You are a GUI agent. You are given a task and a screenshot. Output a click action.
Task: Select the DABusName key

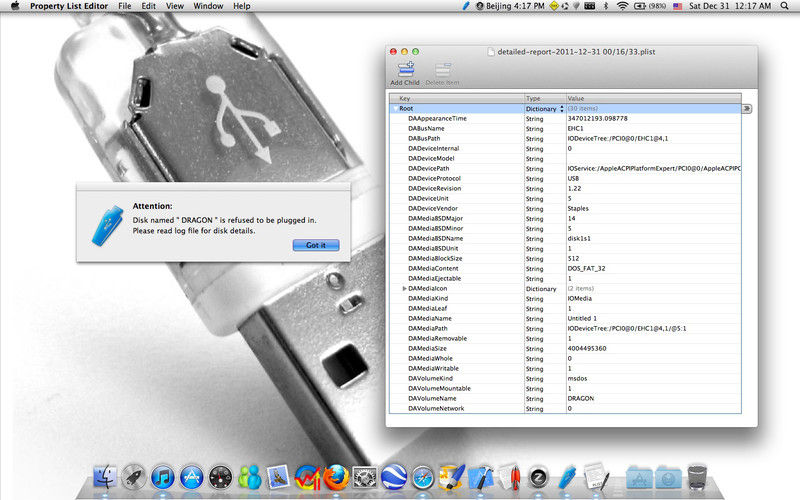point(426,129)
